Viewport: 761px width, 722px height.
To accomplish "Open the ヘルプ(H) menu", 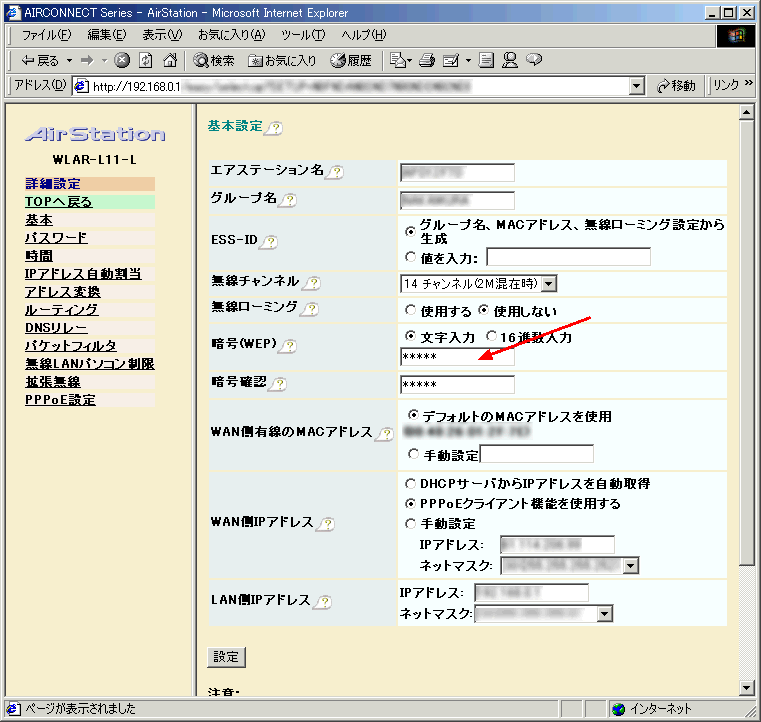I will click(364, 35).
